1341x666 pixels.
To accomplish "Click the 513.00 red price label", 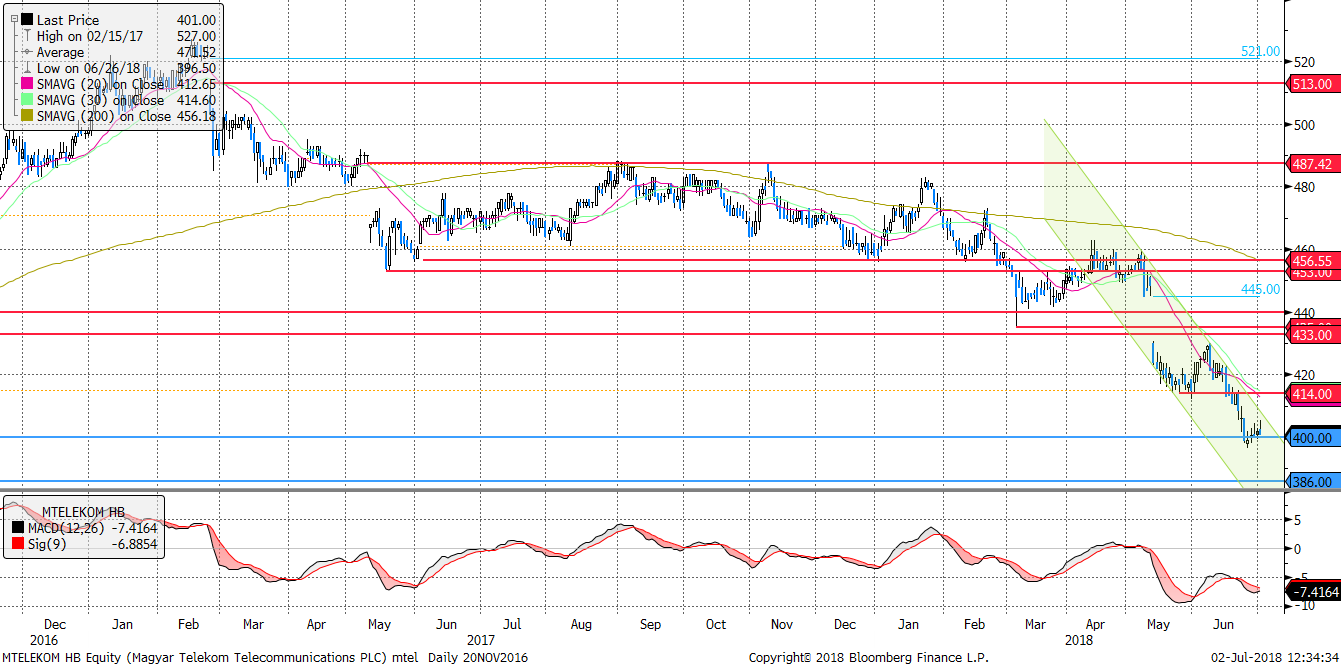I will 1312,85.
